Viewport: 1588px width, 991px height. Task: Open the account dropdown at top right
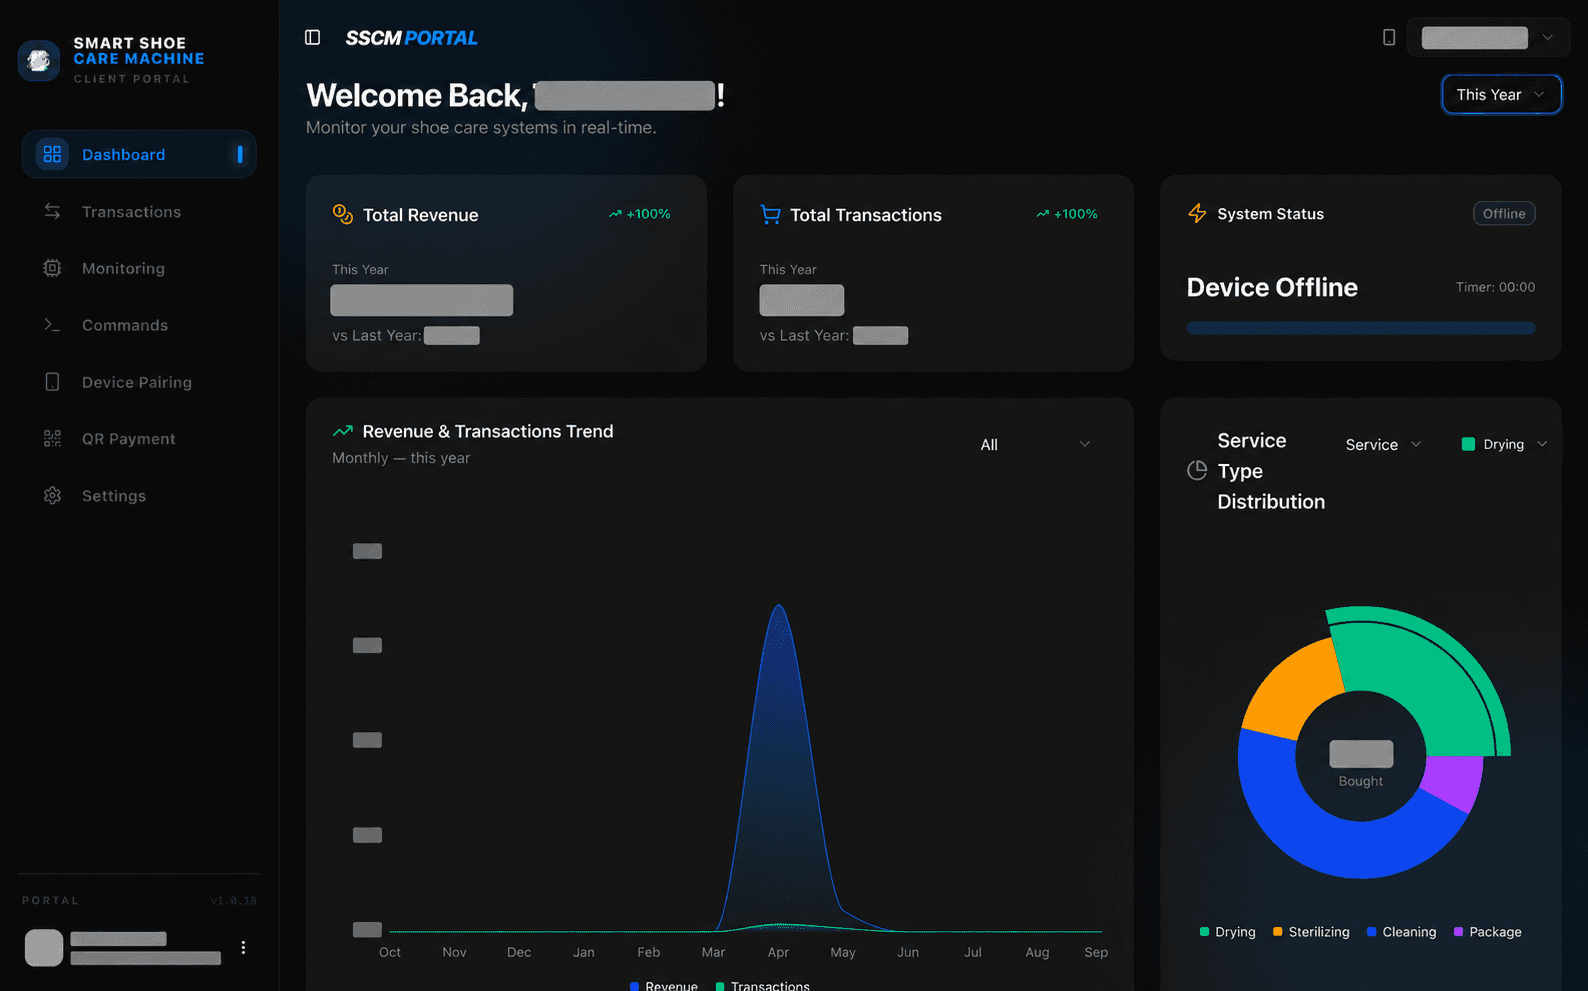1488,37
